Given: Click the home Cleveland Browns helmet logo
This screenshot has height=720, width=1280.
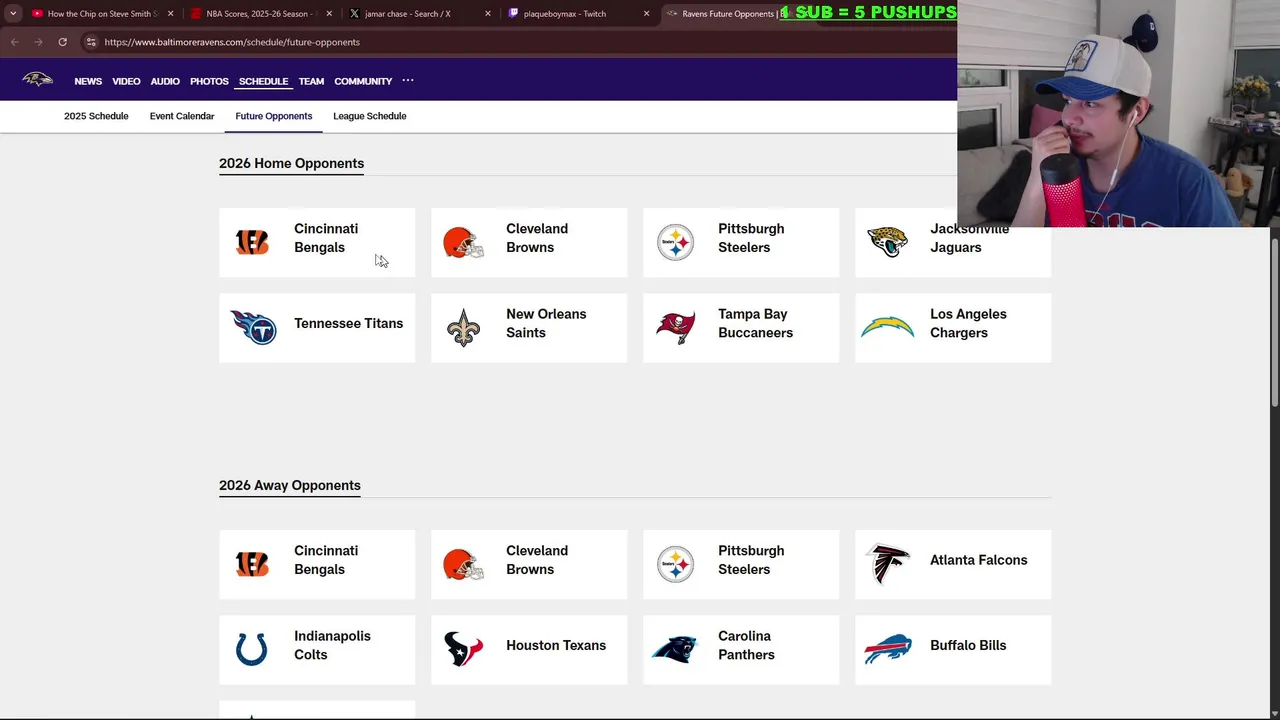Looking at the screenshot, I should coord(463,242).
